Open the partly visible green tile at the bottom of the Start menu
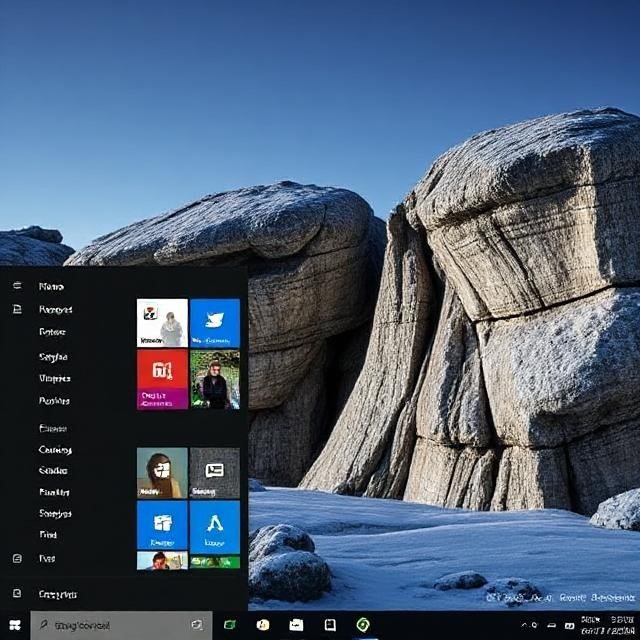Screen dimensions: 640x640 [215, 562]
